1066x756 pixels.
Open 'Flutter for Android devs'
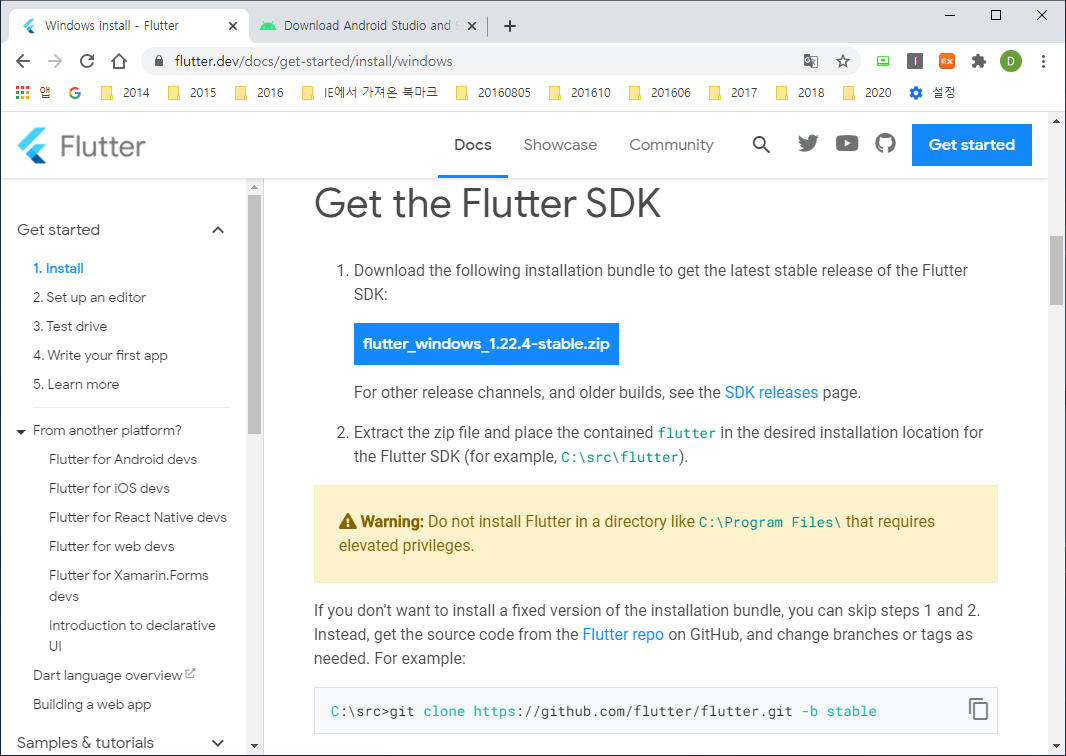pos(123,460)
